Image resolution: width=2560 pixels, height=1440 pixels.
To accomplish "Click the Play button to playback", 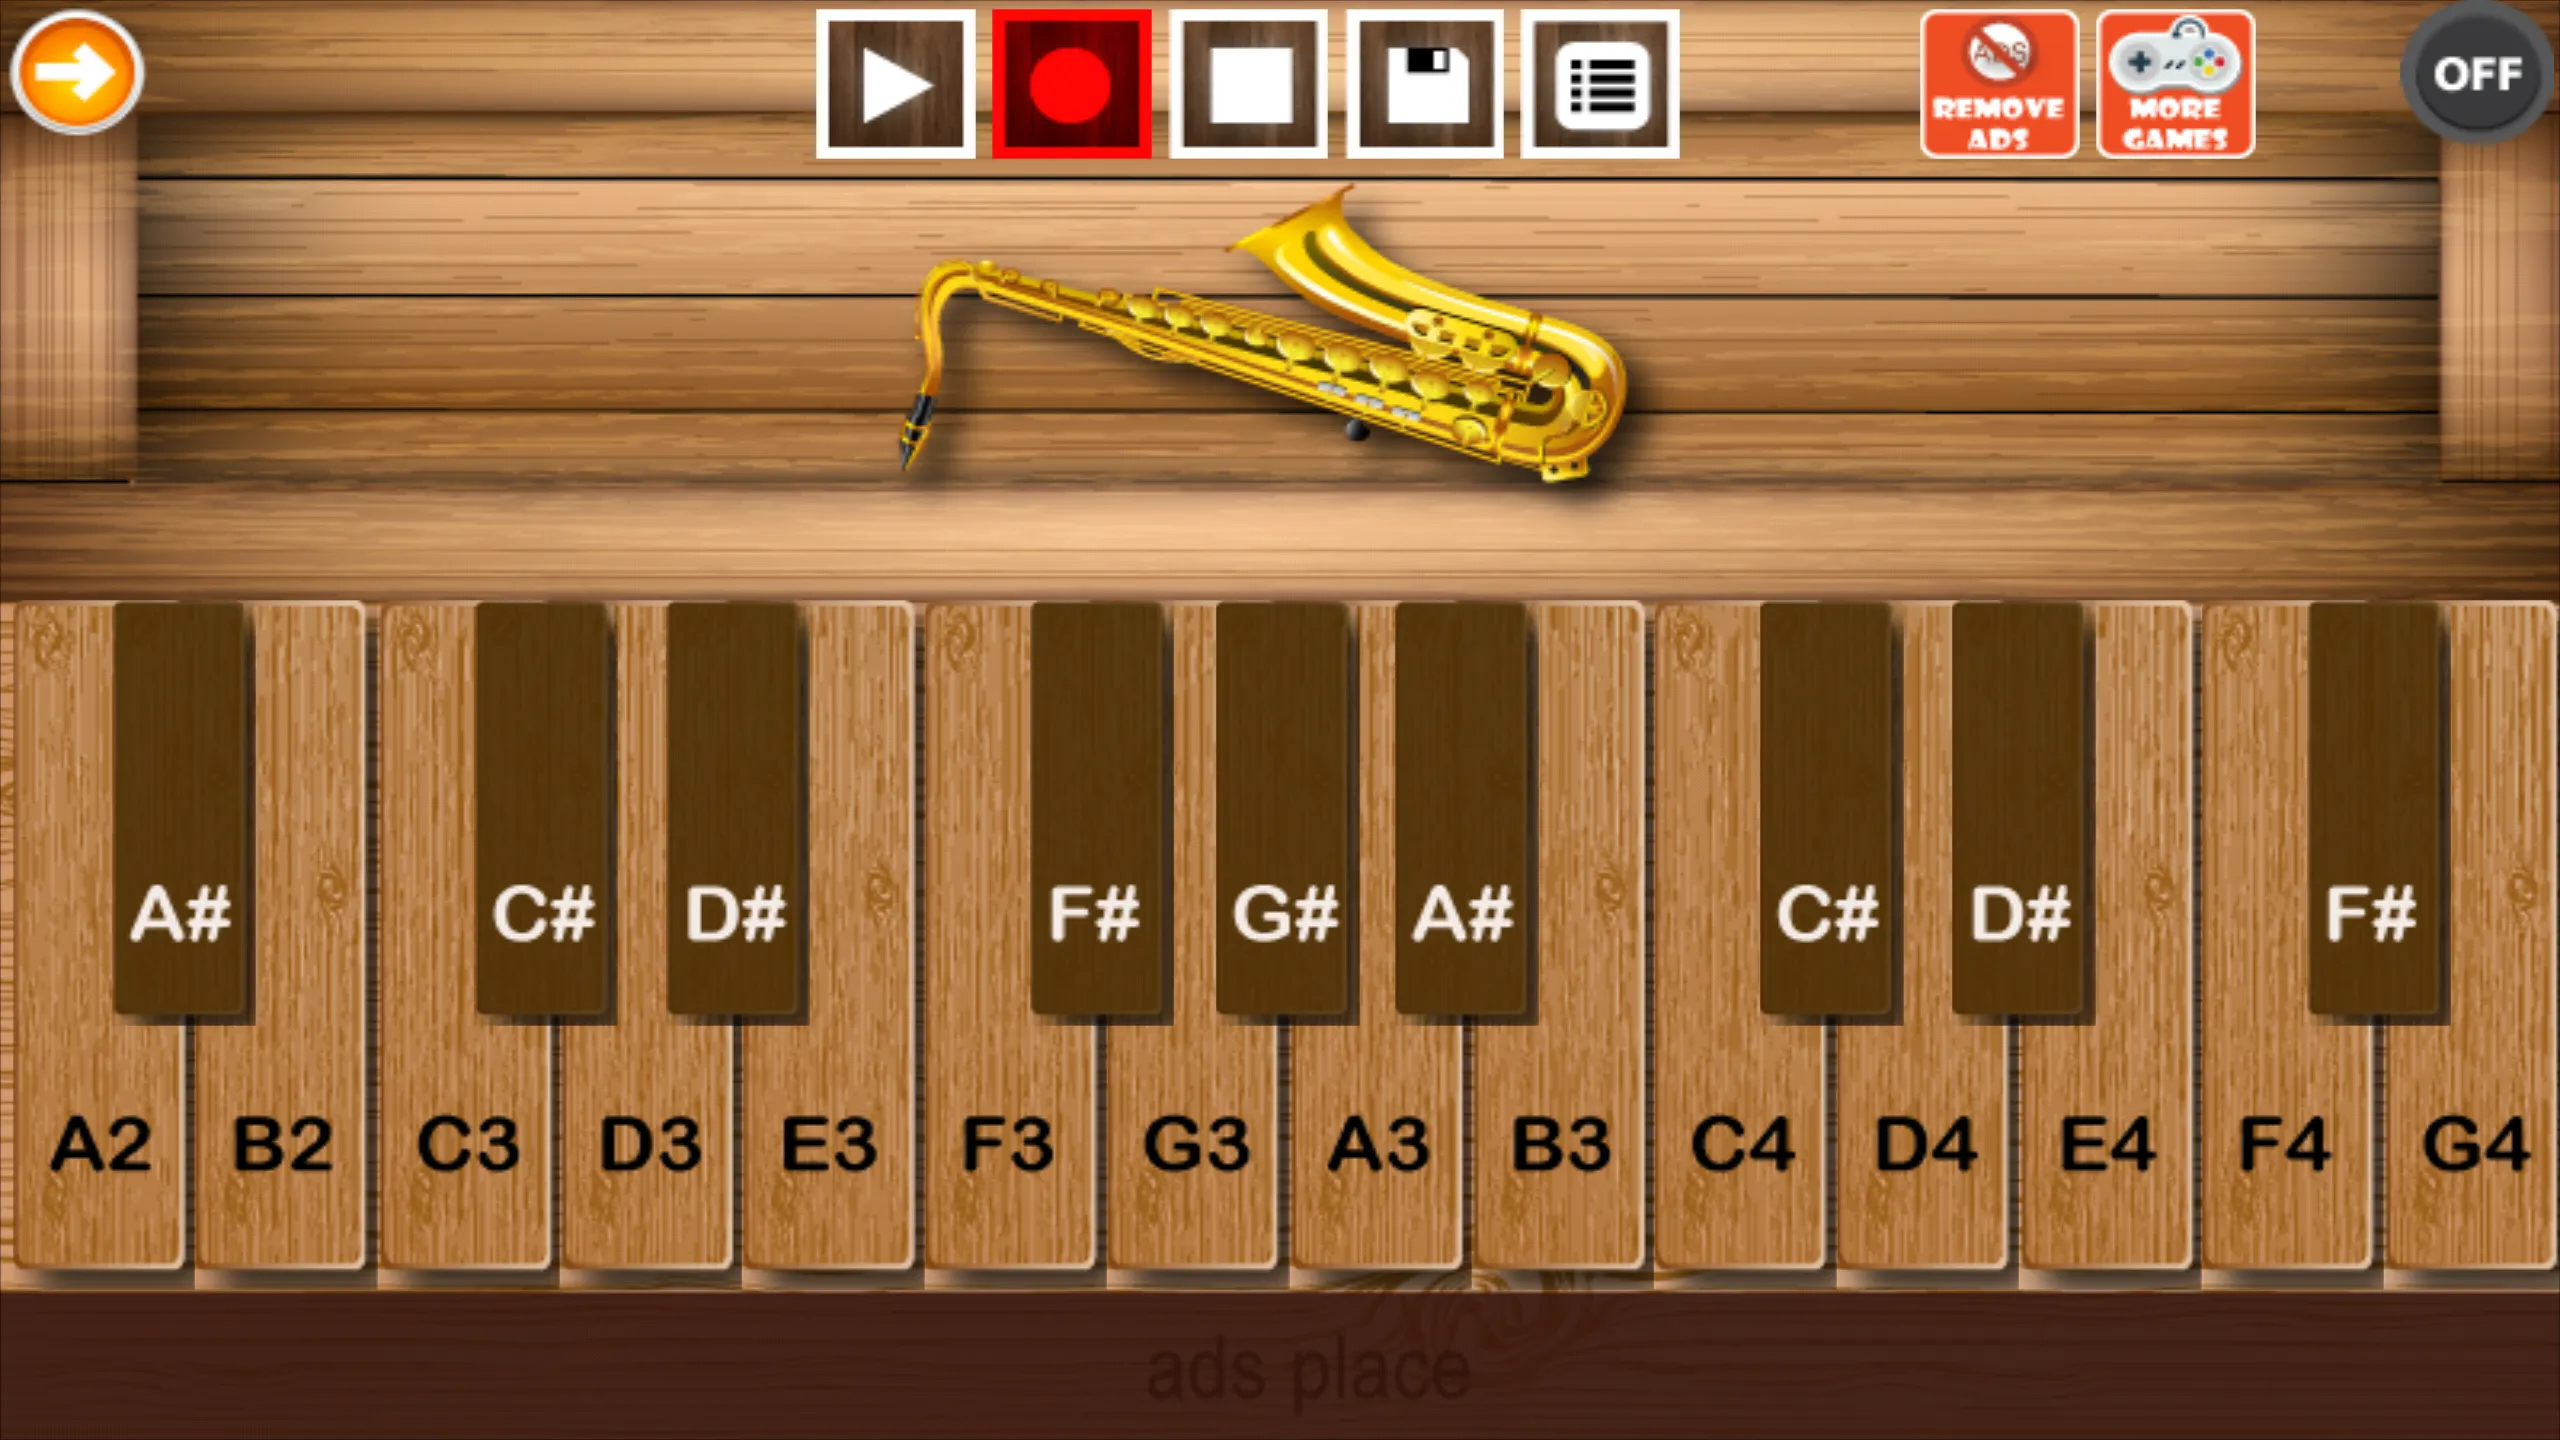I will click(x=895, y=81).
